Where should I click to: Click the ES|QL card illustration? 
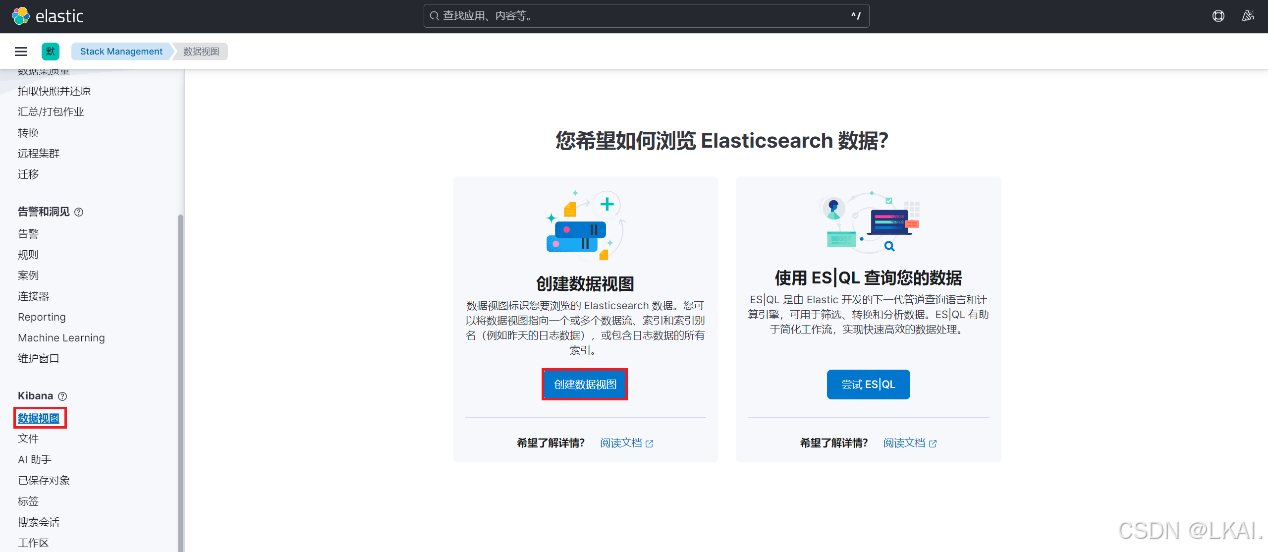[x=868, y=222]
